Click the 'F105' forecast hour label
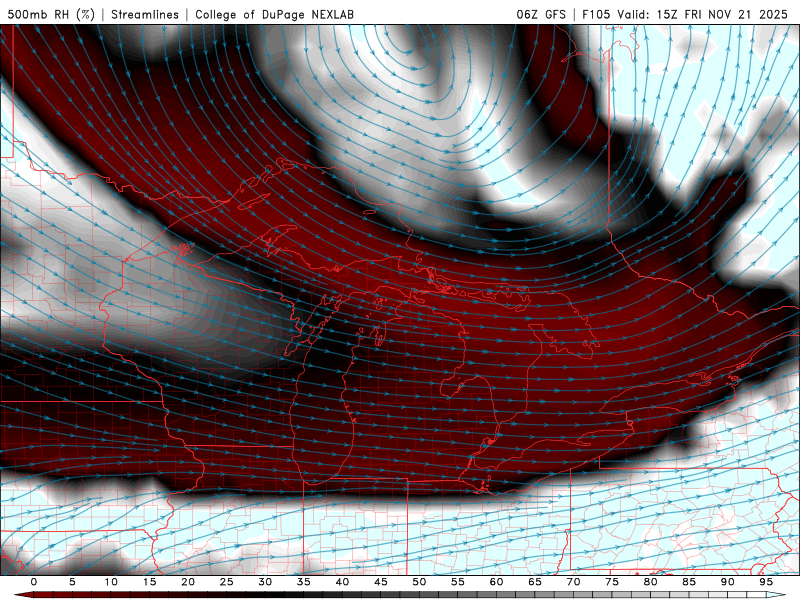800x600 pixels. click(596, 14)
